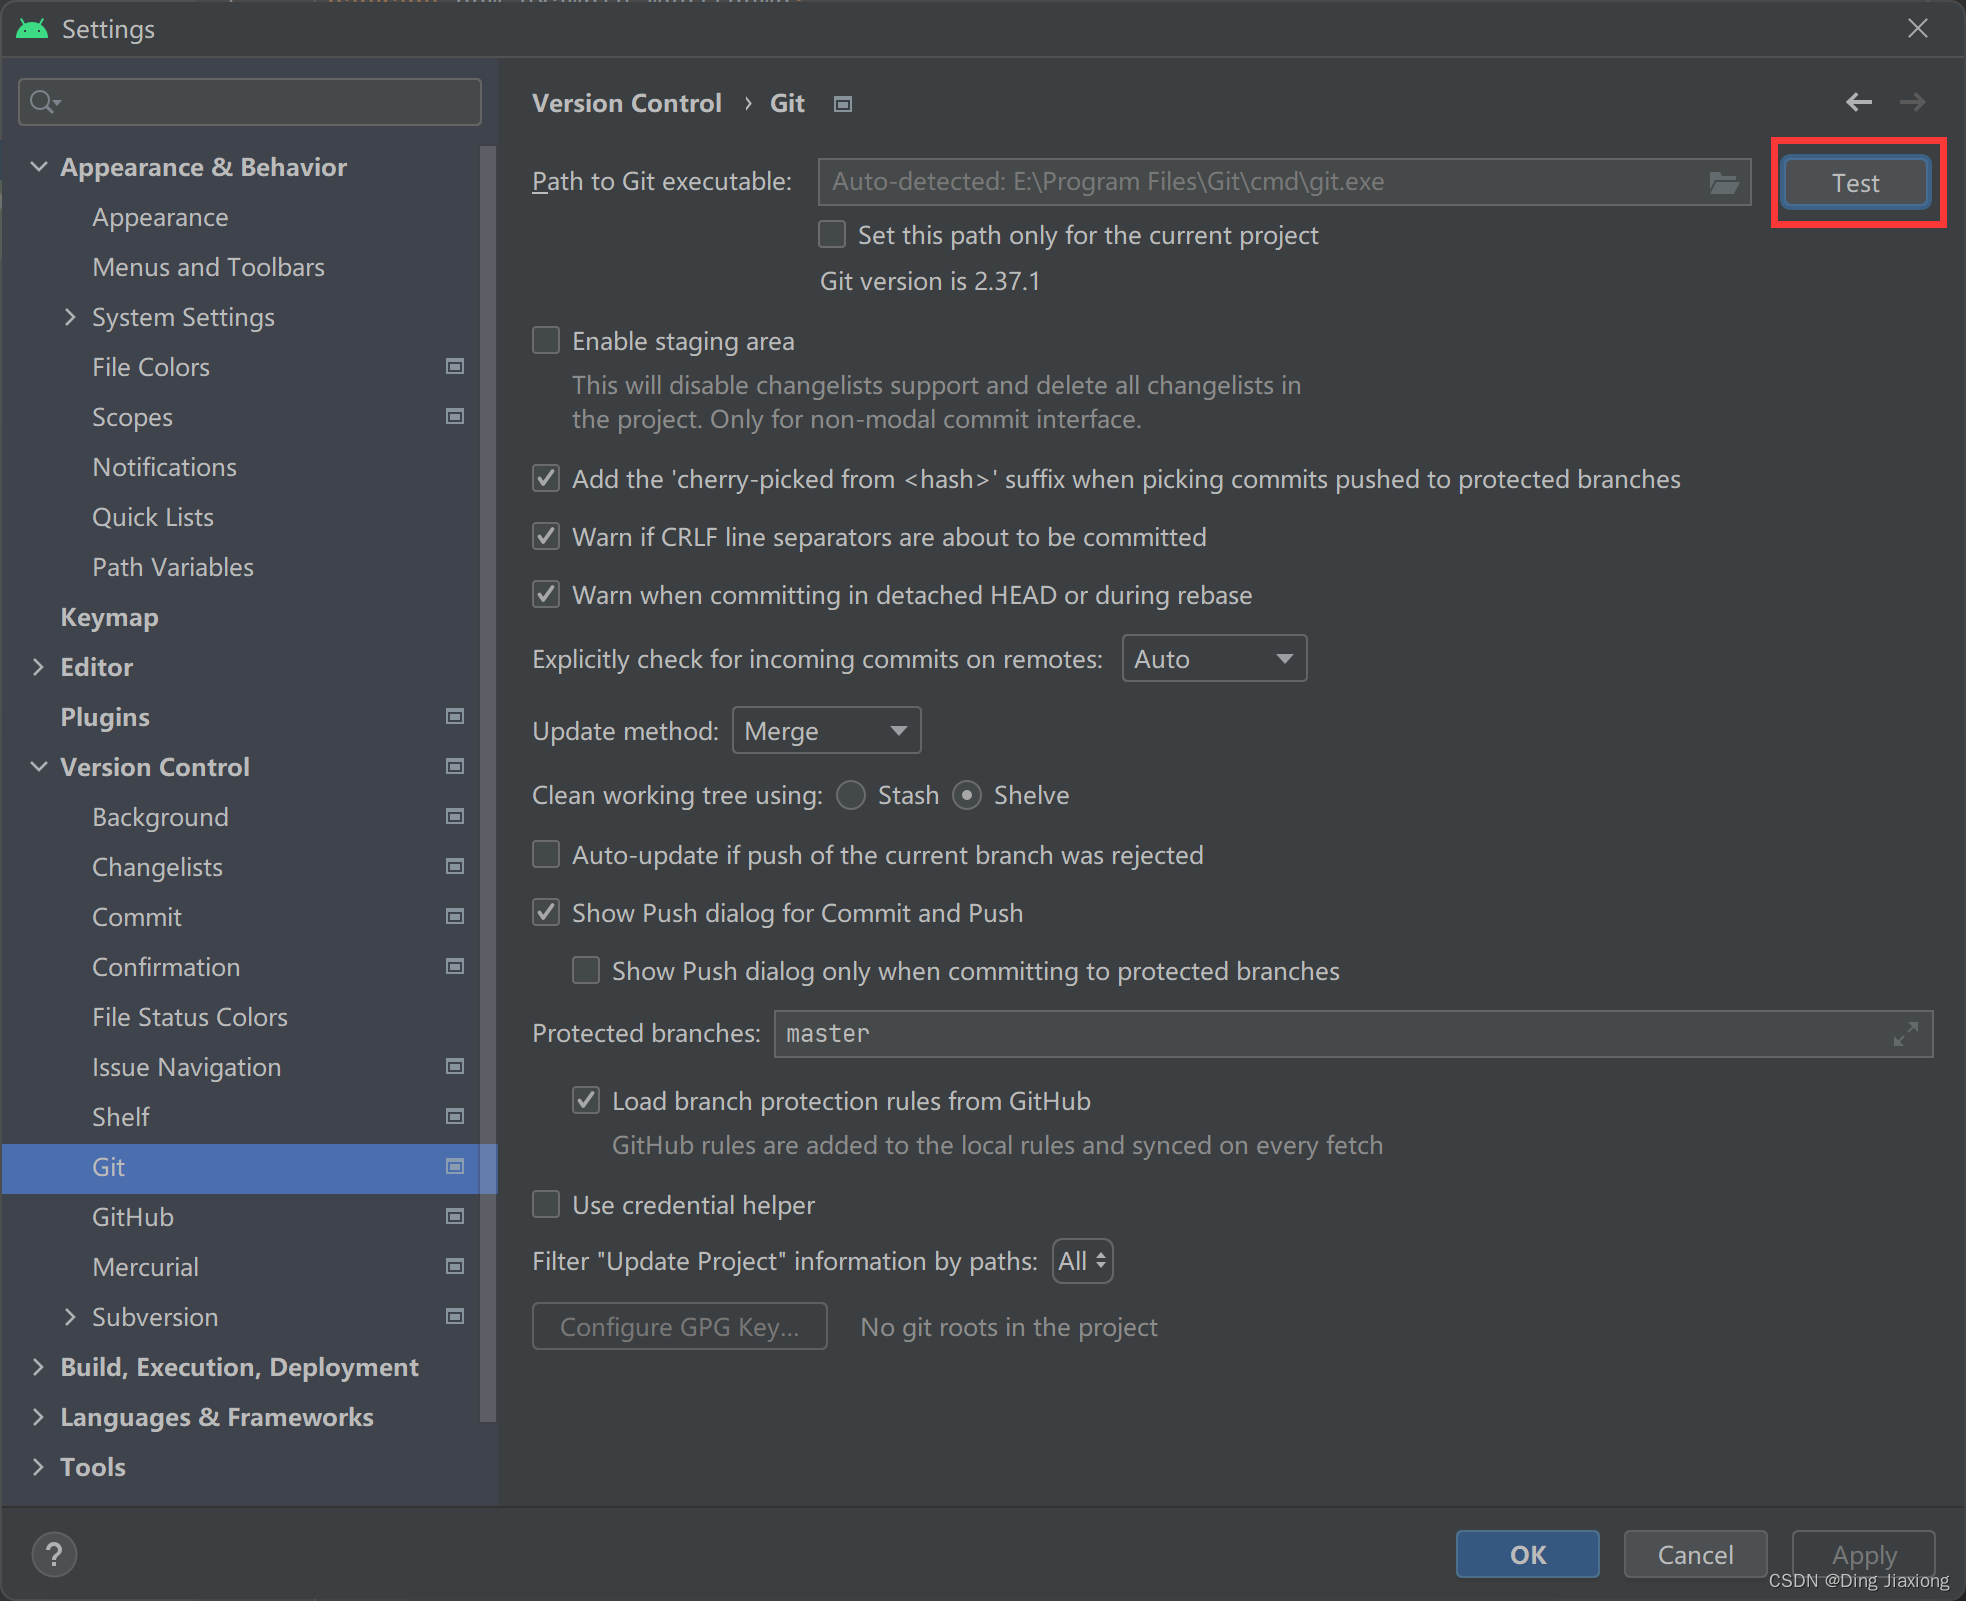The image size is (1966, 1601).
Task: Click project icon in selected Git row
Action: pyautogui.click(x=455, y=1167)
